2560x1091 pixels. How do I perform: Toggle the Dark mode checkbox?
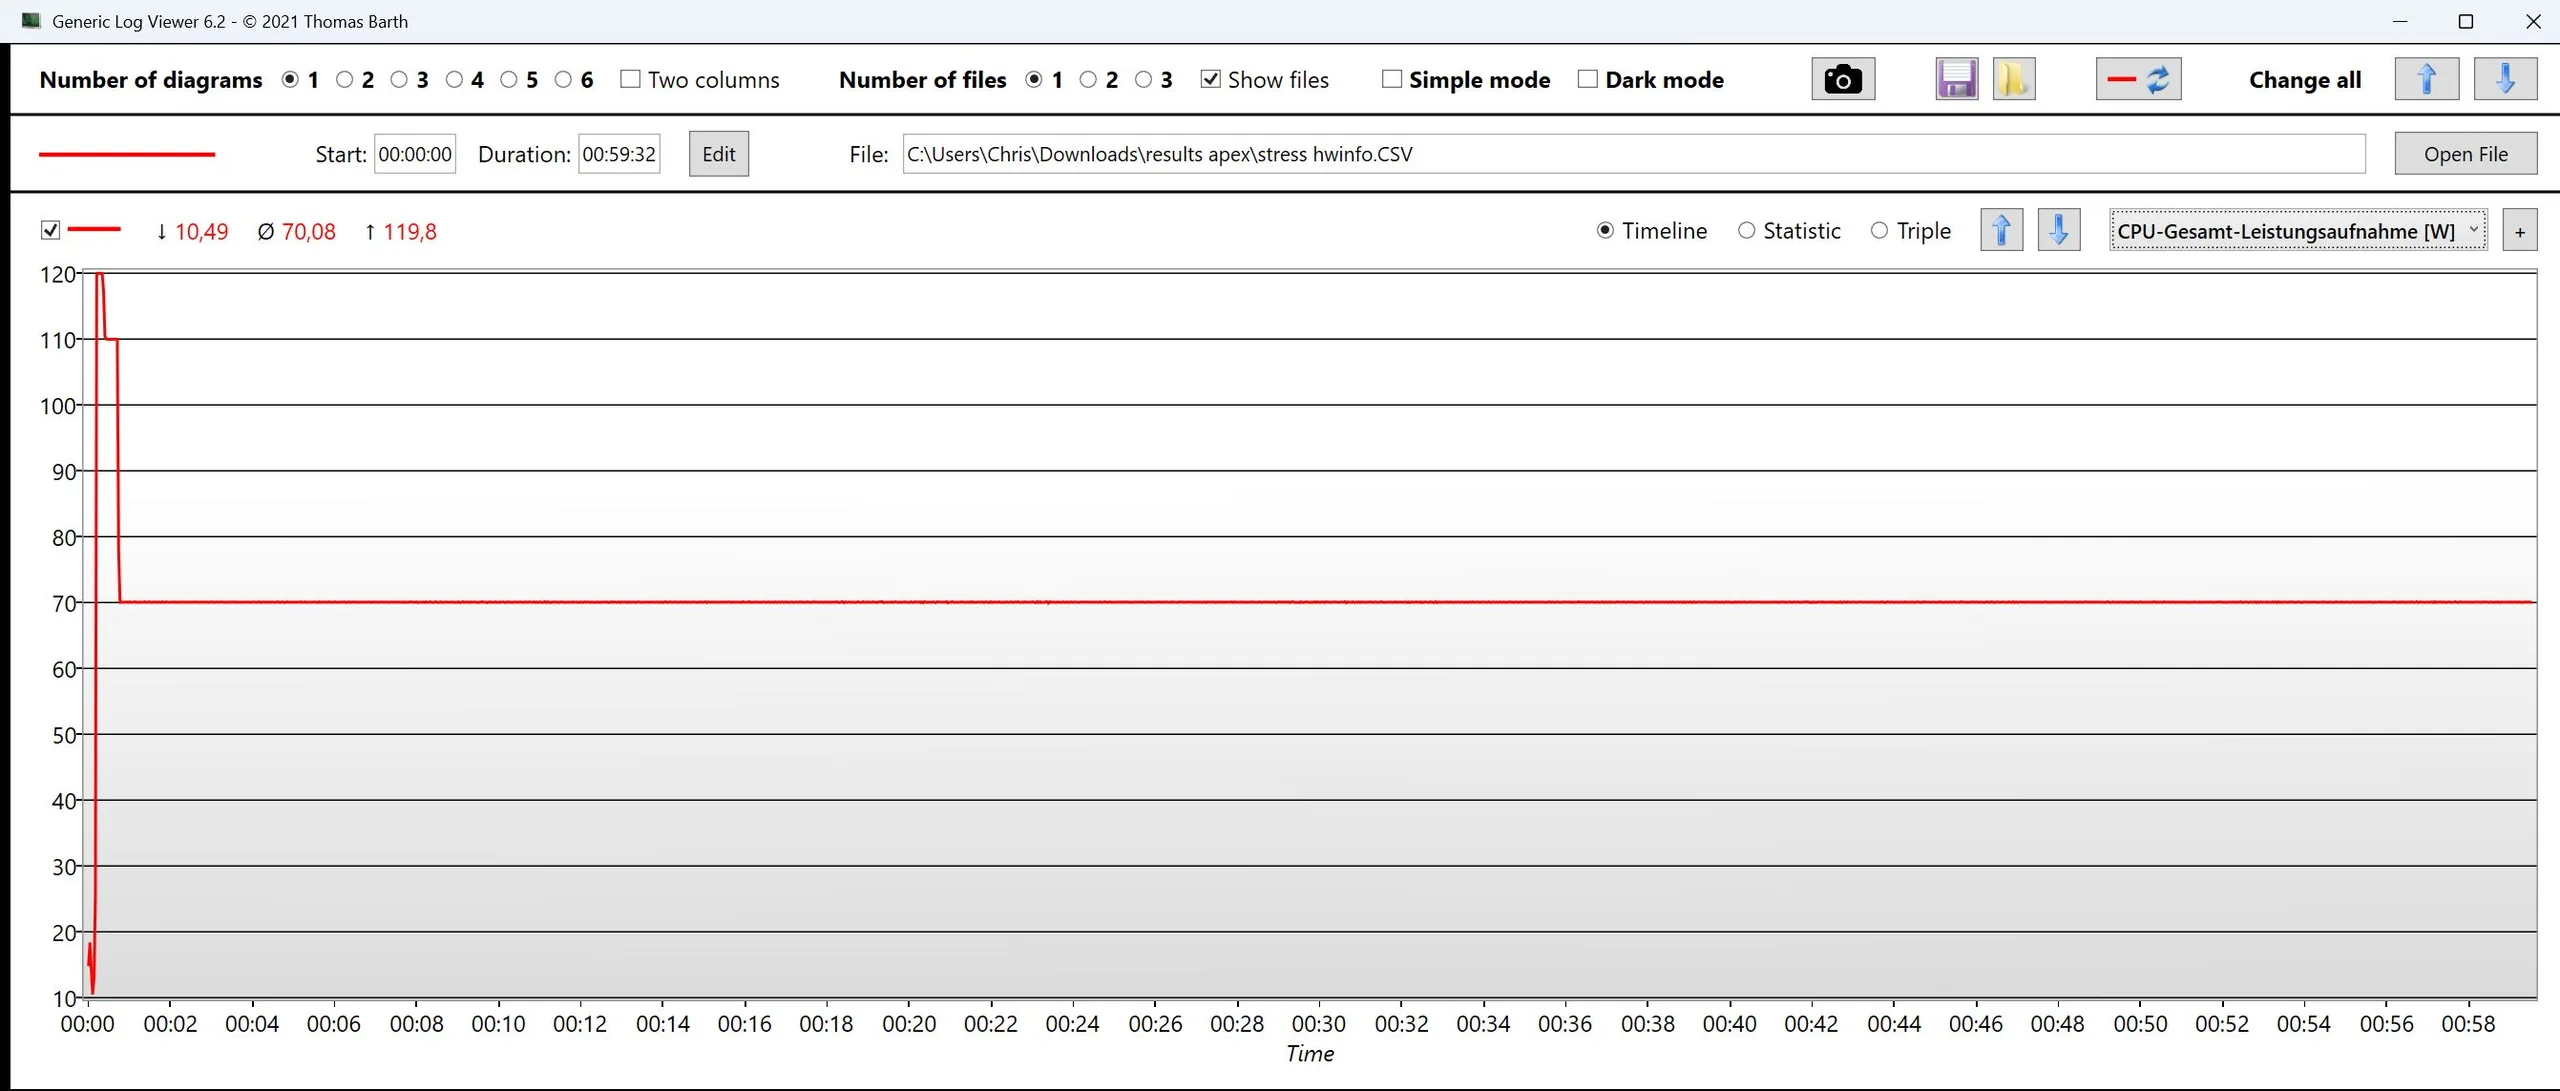point(1587,79)
